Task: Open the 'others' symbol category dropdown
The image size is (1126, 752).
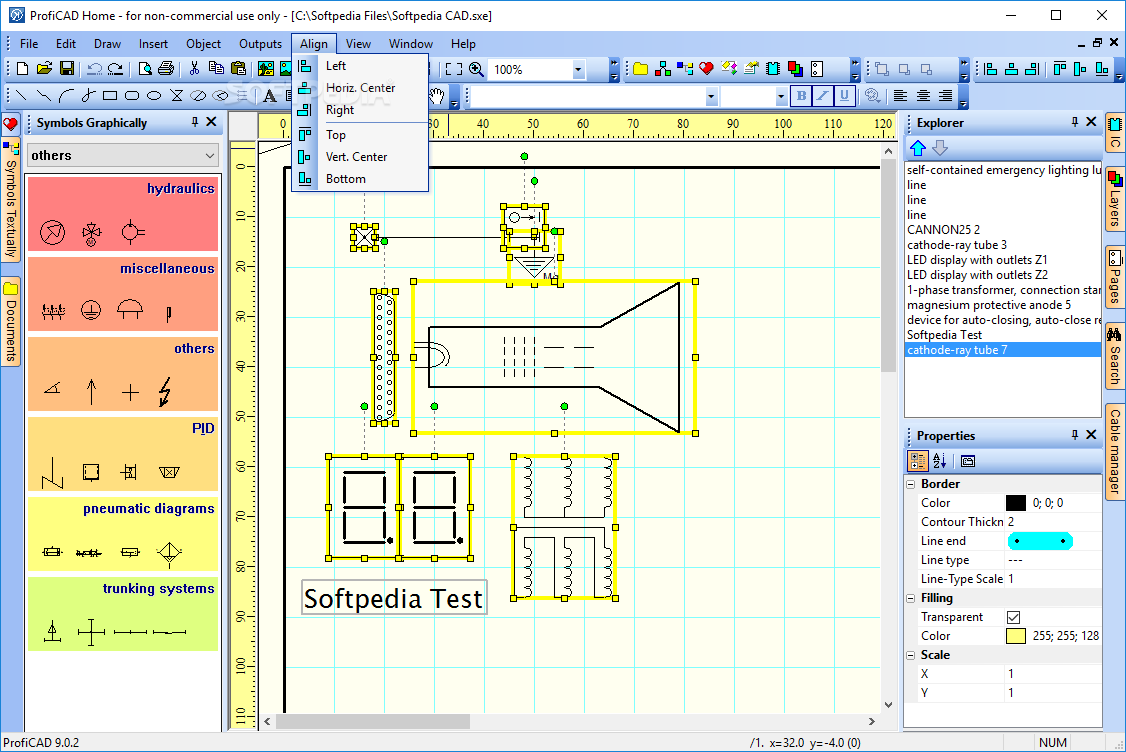Action: pyautogui.click(x=209, y=155)
